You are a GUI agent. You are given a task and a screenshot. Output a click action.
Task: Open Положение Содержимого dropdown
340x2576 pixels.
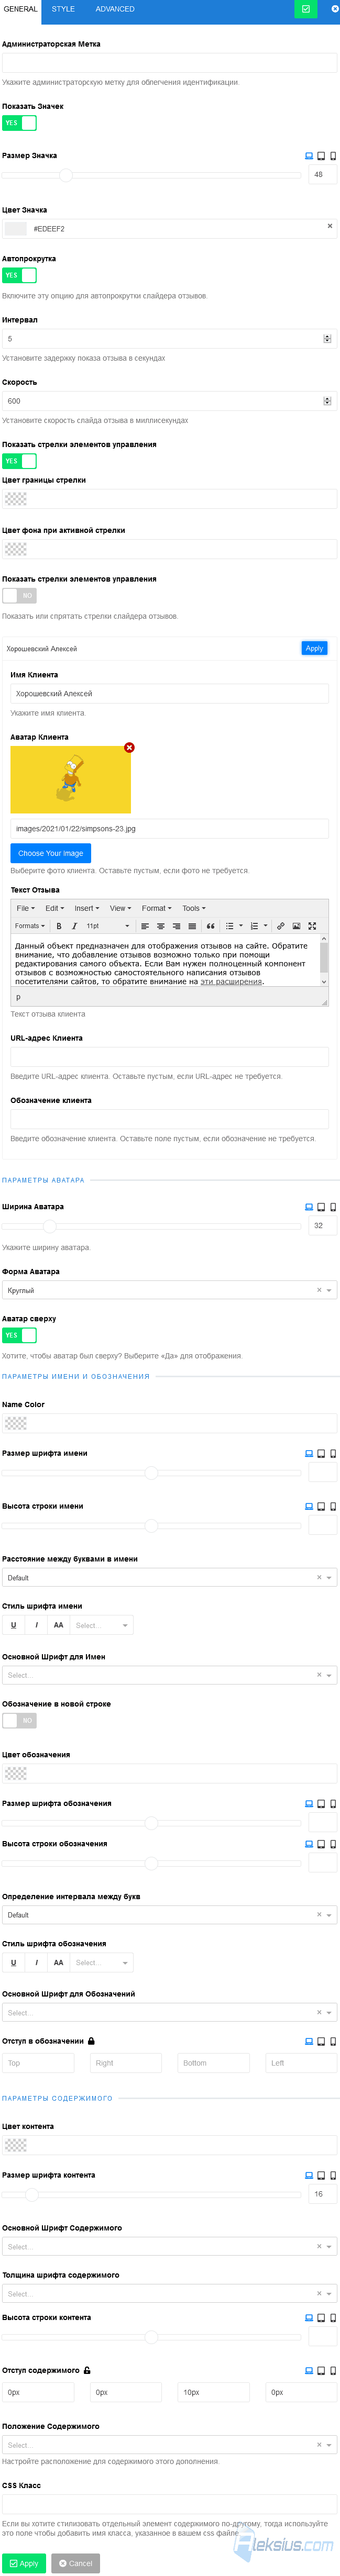pyautogui.click(x=169, y=2445)
